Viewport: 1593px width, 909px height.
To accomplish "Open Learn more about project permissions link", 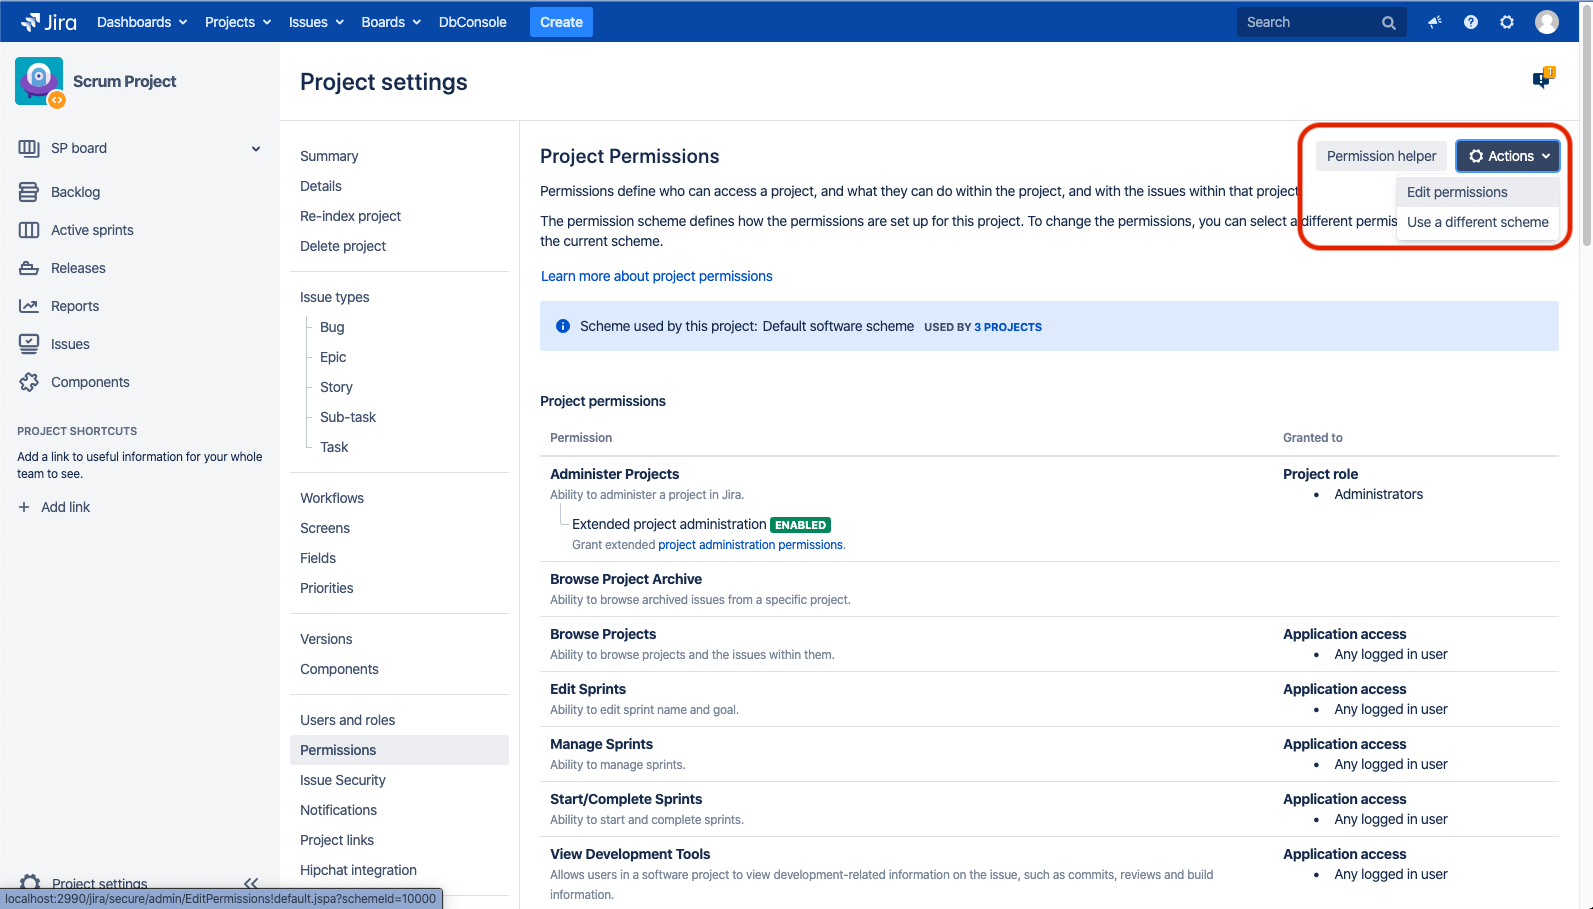I will point(656,276).
